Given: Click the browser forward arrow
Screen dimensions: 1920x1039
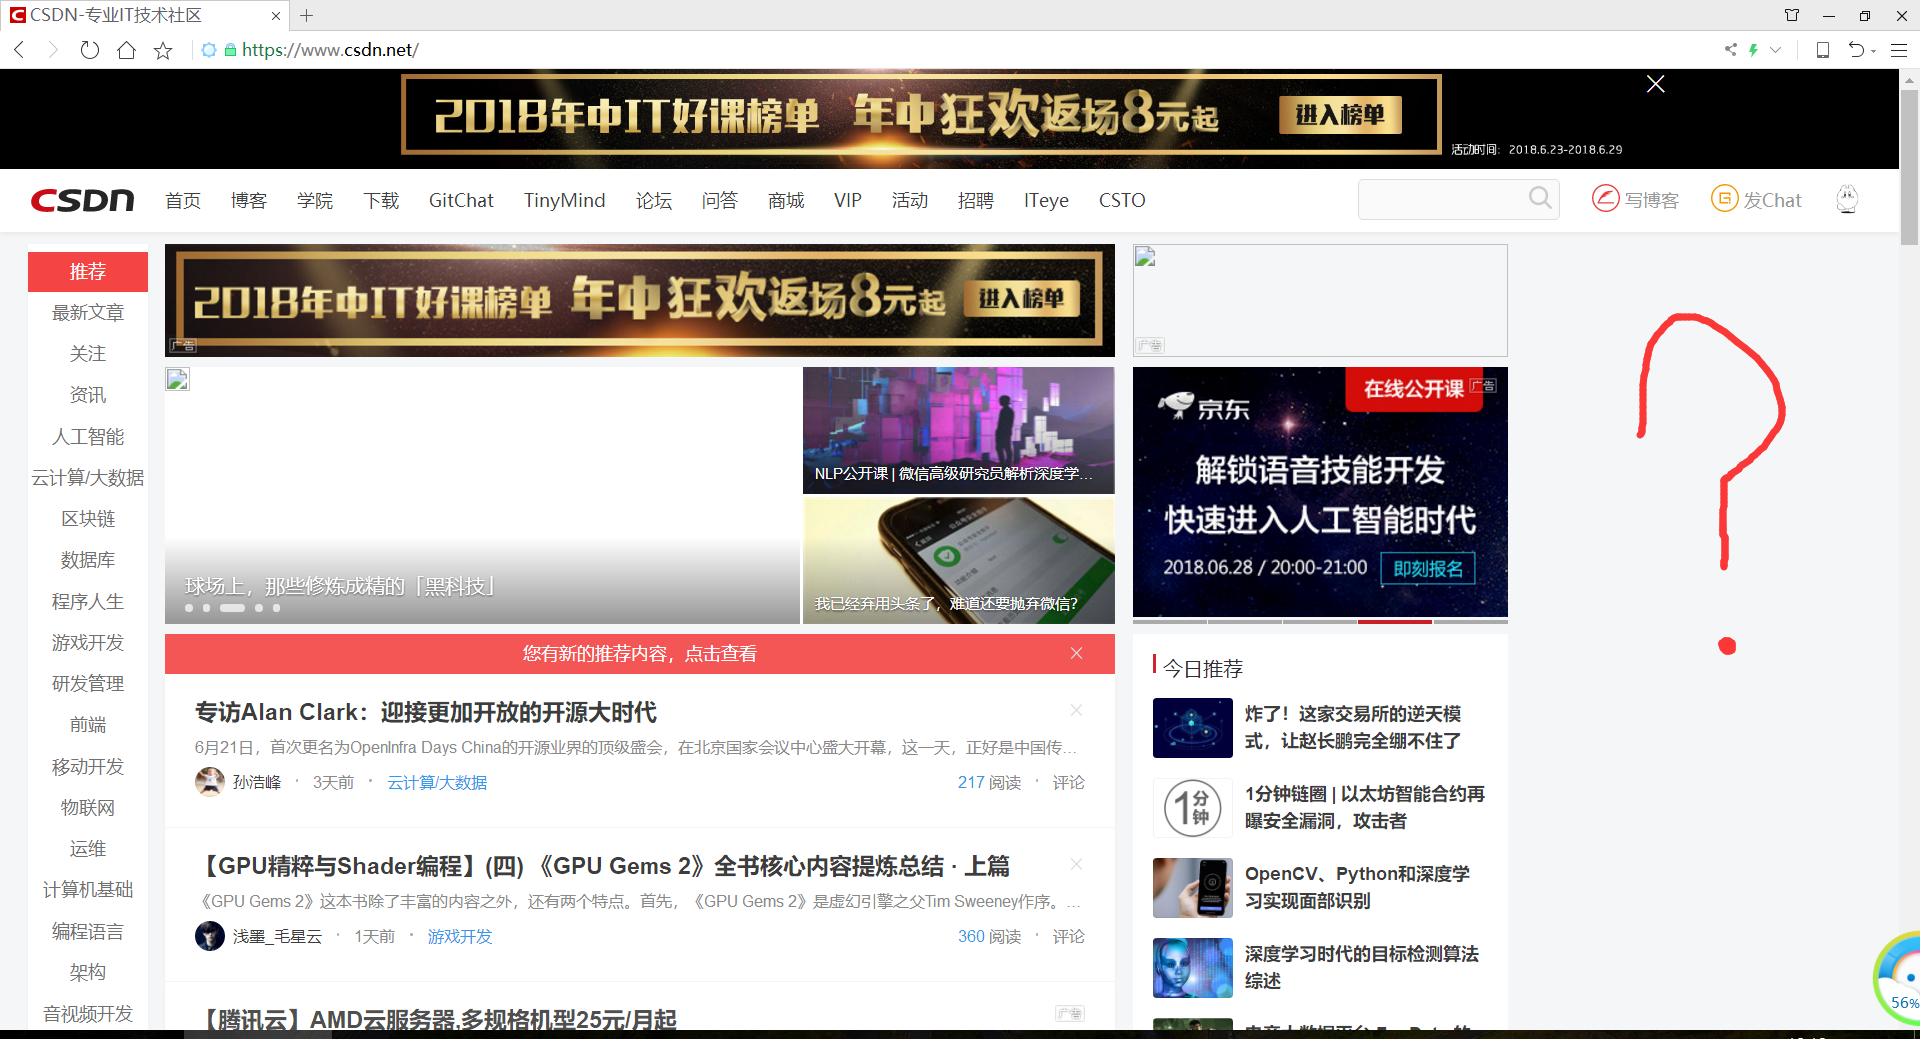Looking at the screenshot, I should click(53, 50).
